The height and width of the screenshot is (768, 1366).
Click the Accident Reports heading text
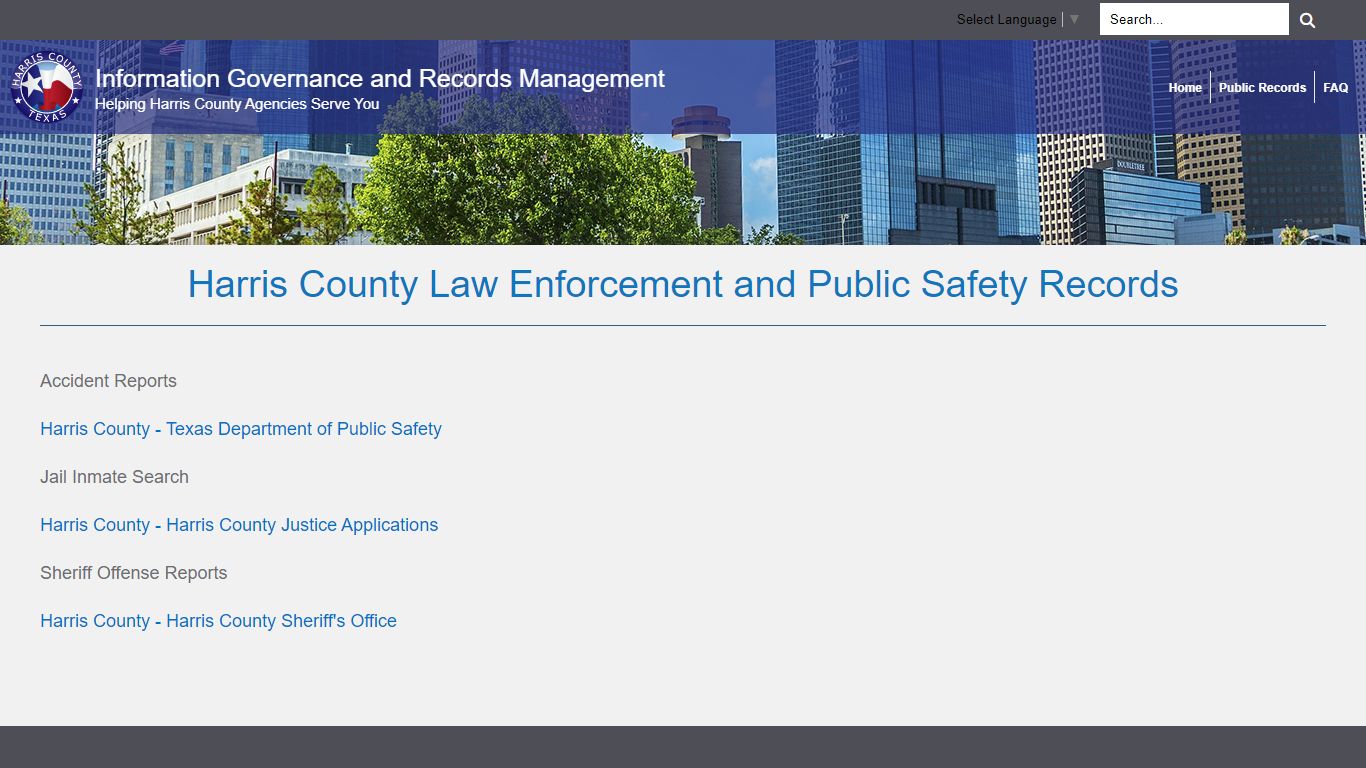click(x=108, y=381)
